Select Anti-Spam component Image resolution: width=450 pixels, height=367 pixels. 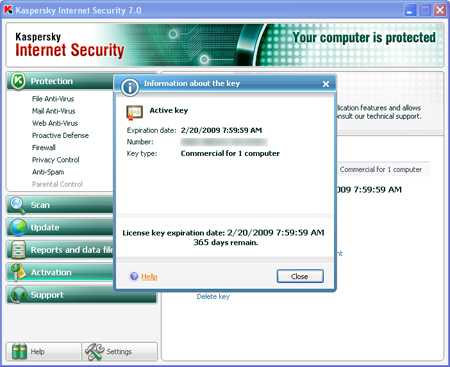click(48, 172)
